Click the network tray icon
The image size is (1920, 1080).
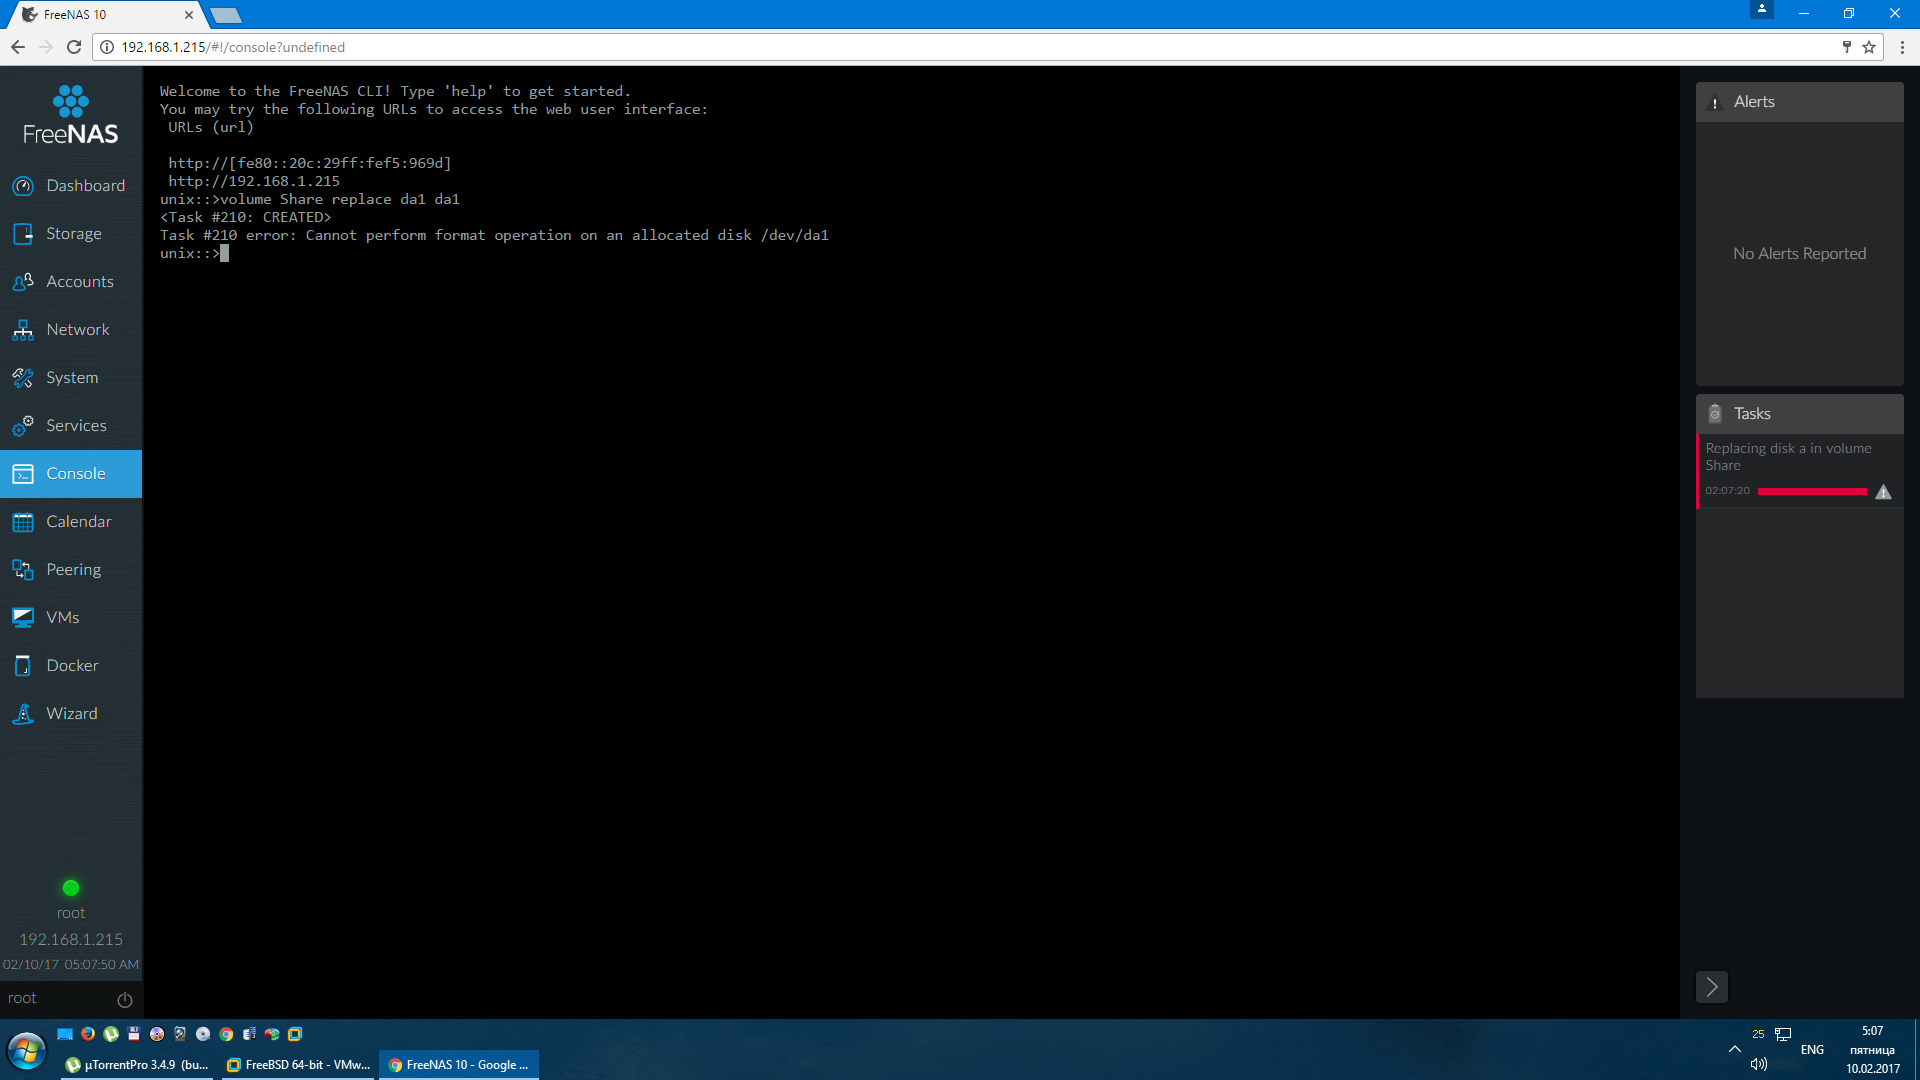[1783, 1035]
